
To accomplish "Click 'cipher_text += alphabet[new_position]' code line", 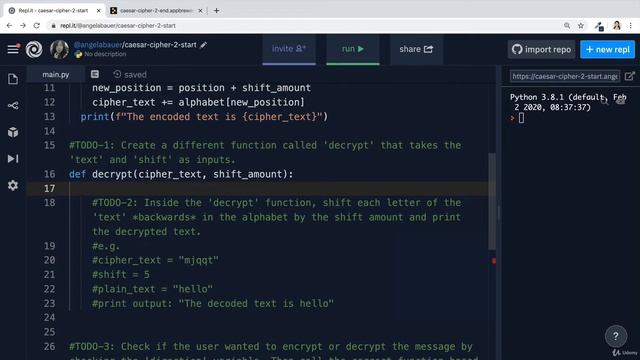I will 198,102.
